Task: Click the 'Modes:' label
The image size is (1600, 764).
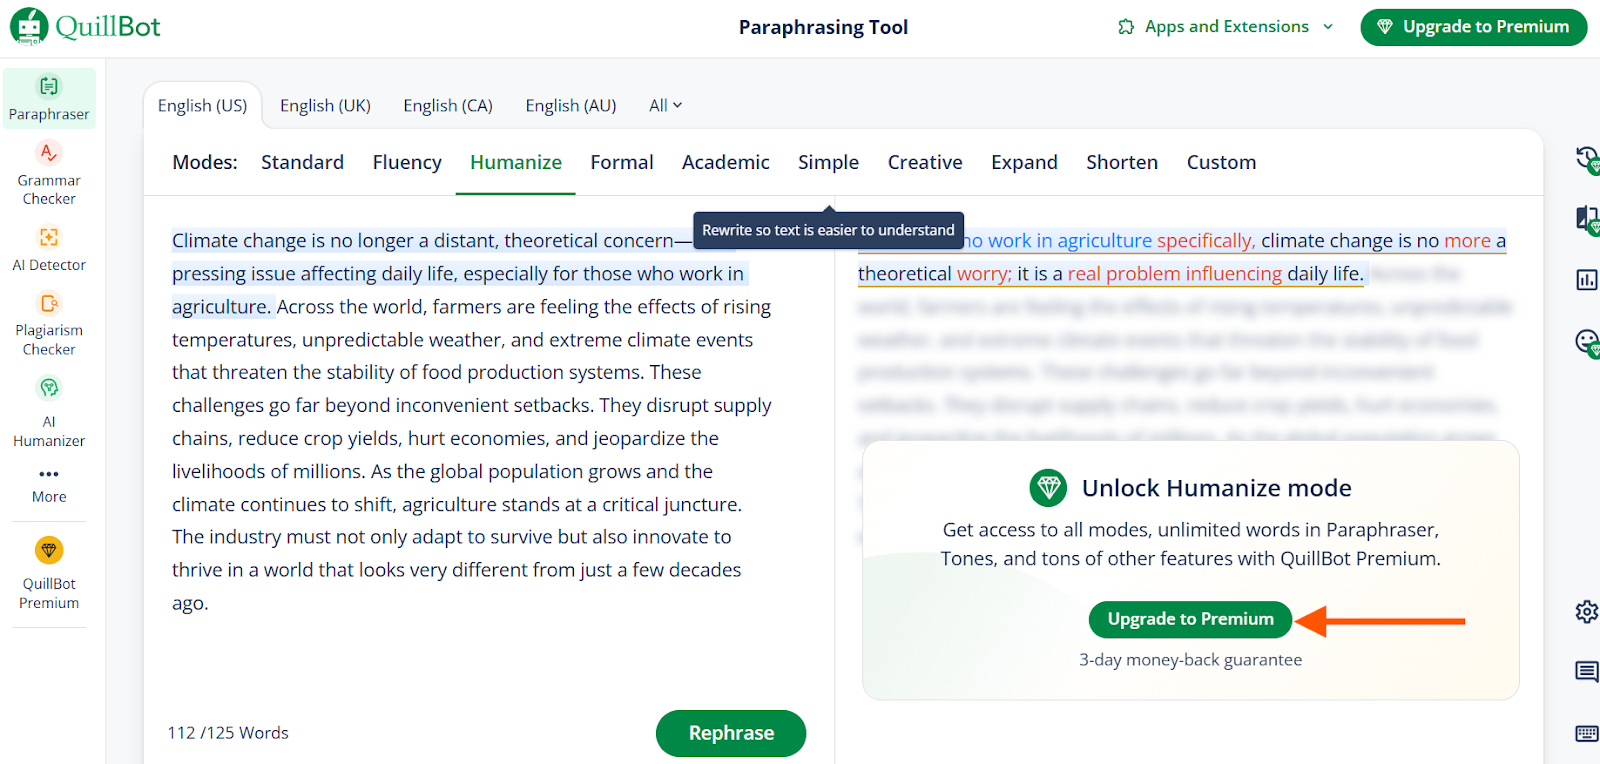Action: [x=205, y=162]
